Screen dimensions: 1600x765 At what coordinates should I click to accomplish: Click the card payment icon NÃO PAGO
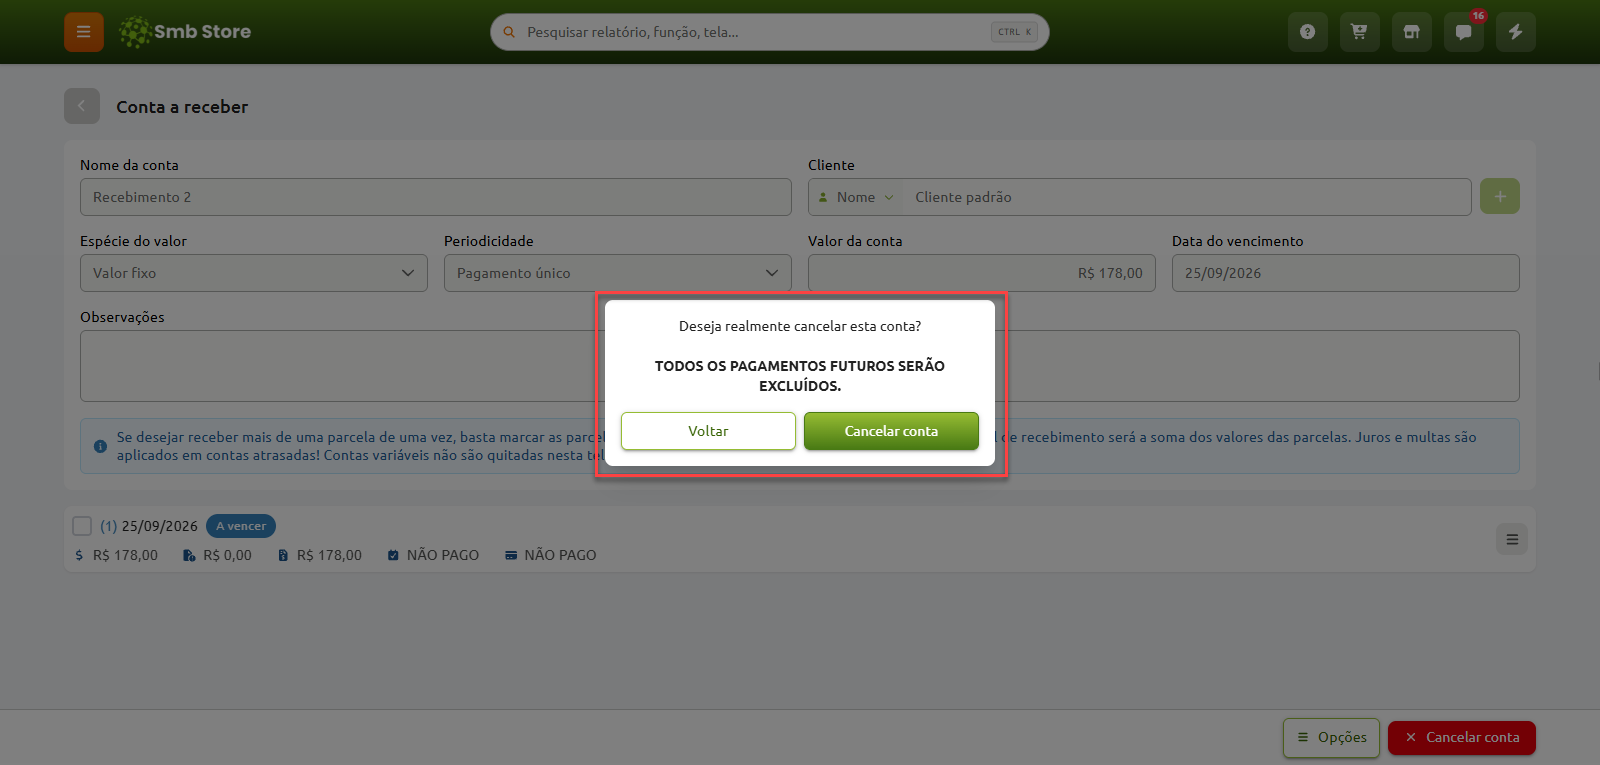(511, 555)
